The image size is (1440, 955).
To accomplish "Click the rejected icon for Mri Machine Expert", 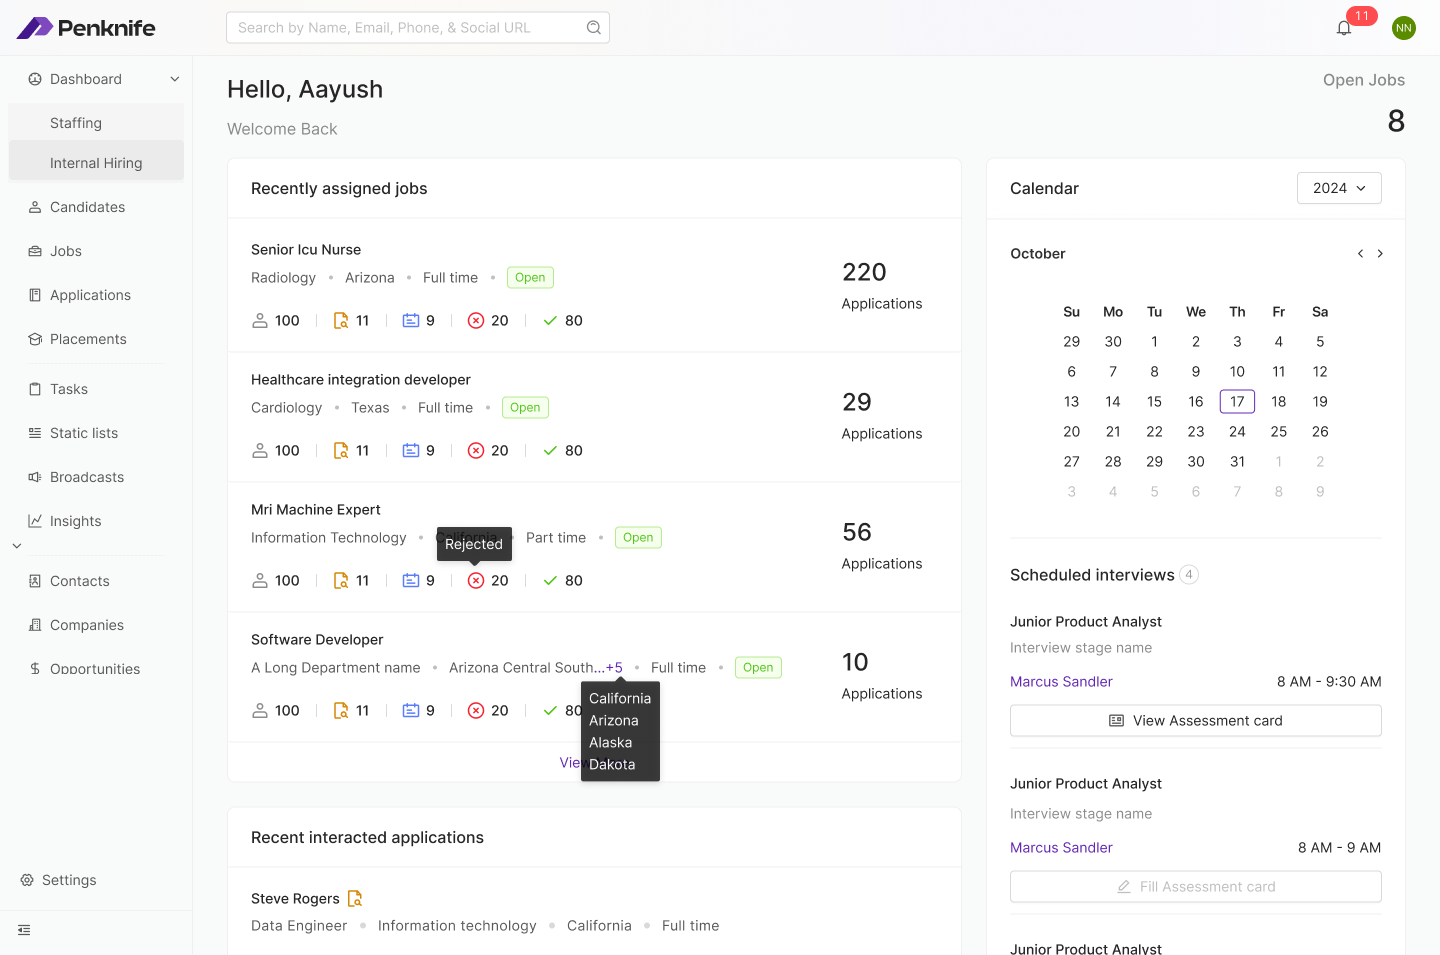I will pyautogui.click(x=476, y=581).
